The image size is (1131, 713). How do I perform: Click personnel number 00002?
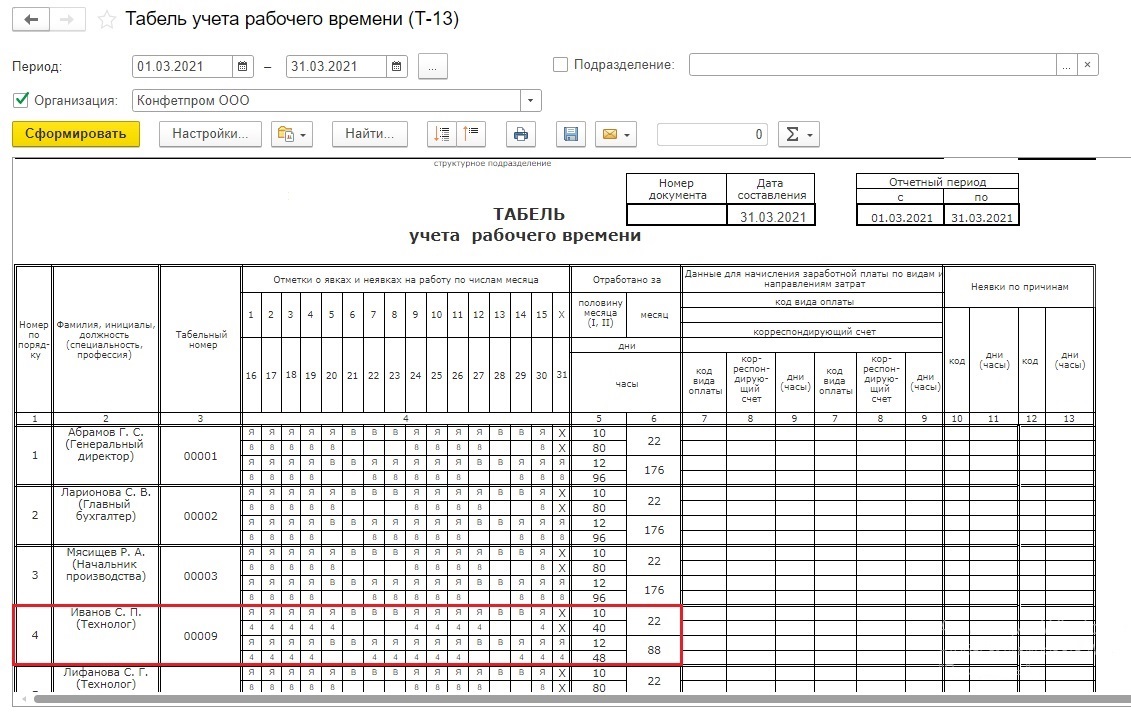[201, 516]
